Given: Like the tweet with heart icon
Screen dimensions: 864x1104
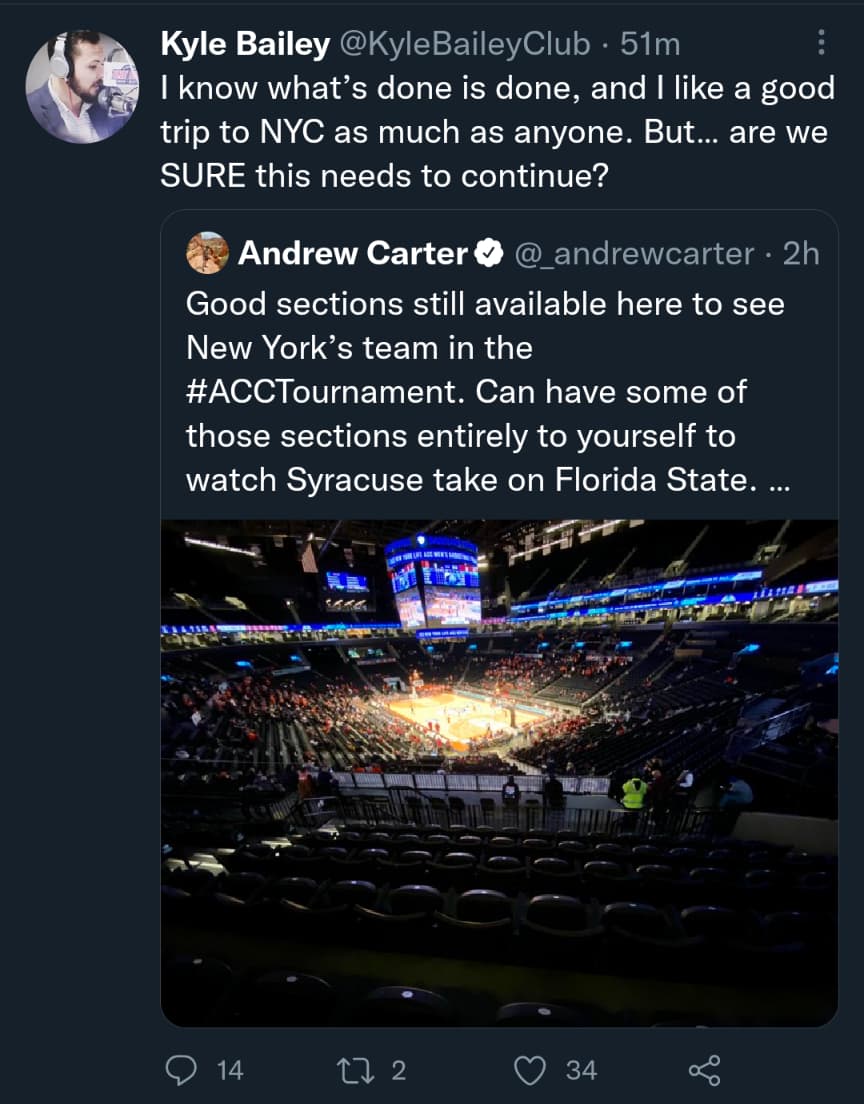Looking at the screenshot, I should pyautogui.click(x=529, y=1070).
